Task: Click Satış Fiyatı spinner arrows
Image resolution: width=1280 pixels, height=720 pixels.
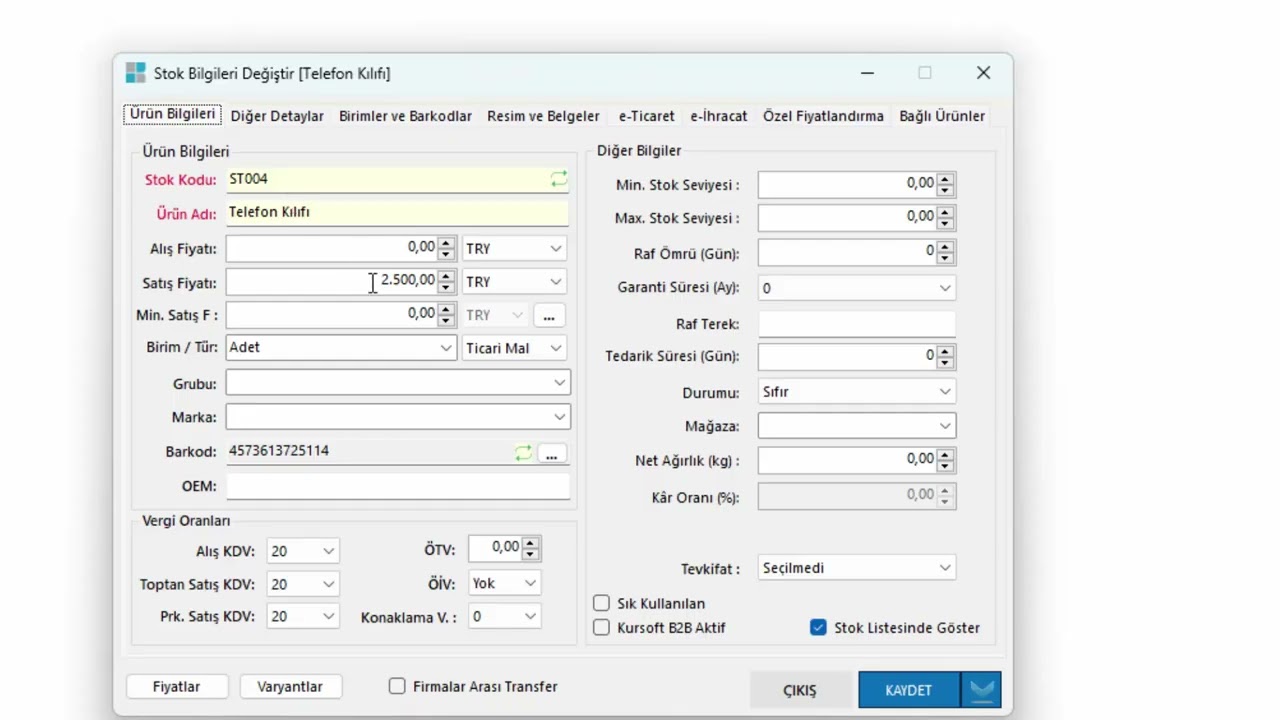Action: point(446,282)
